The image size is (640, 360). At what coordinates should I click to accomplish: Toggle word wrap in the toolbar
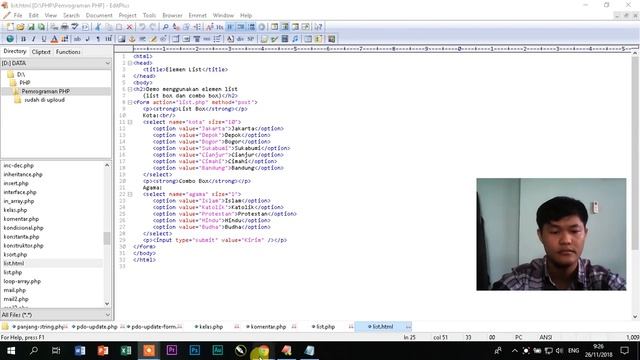230,27
